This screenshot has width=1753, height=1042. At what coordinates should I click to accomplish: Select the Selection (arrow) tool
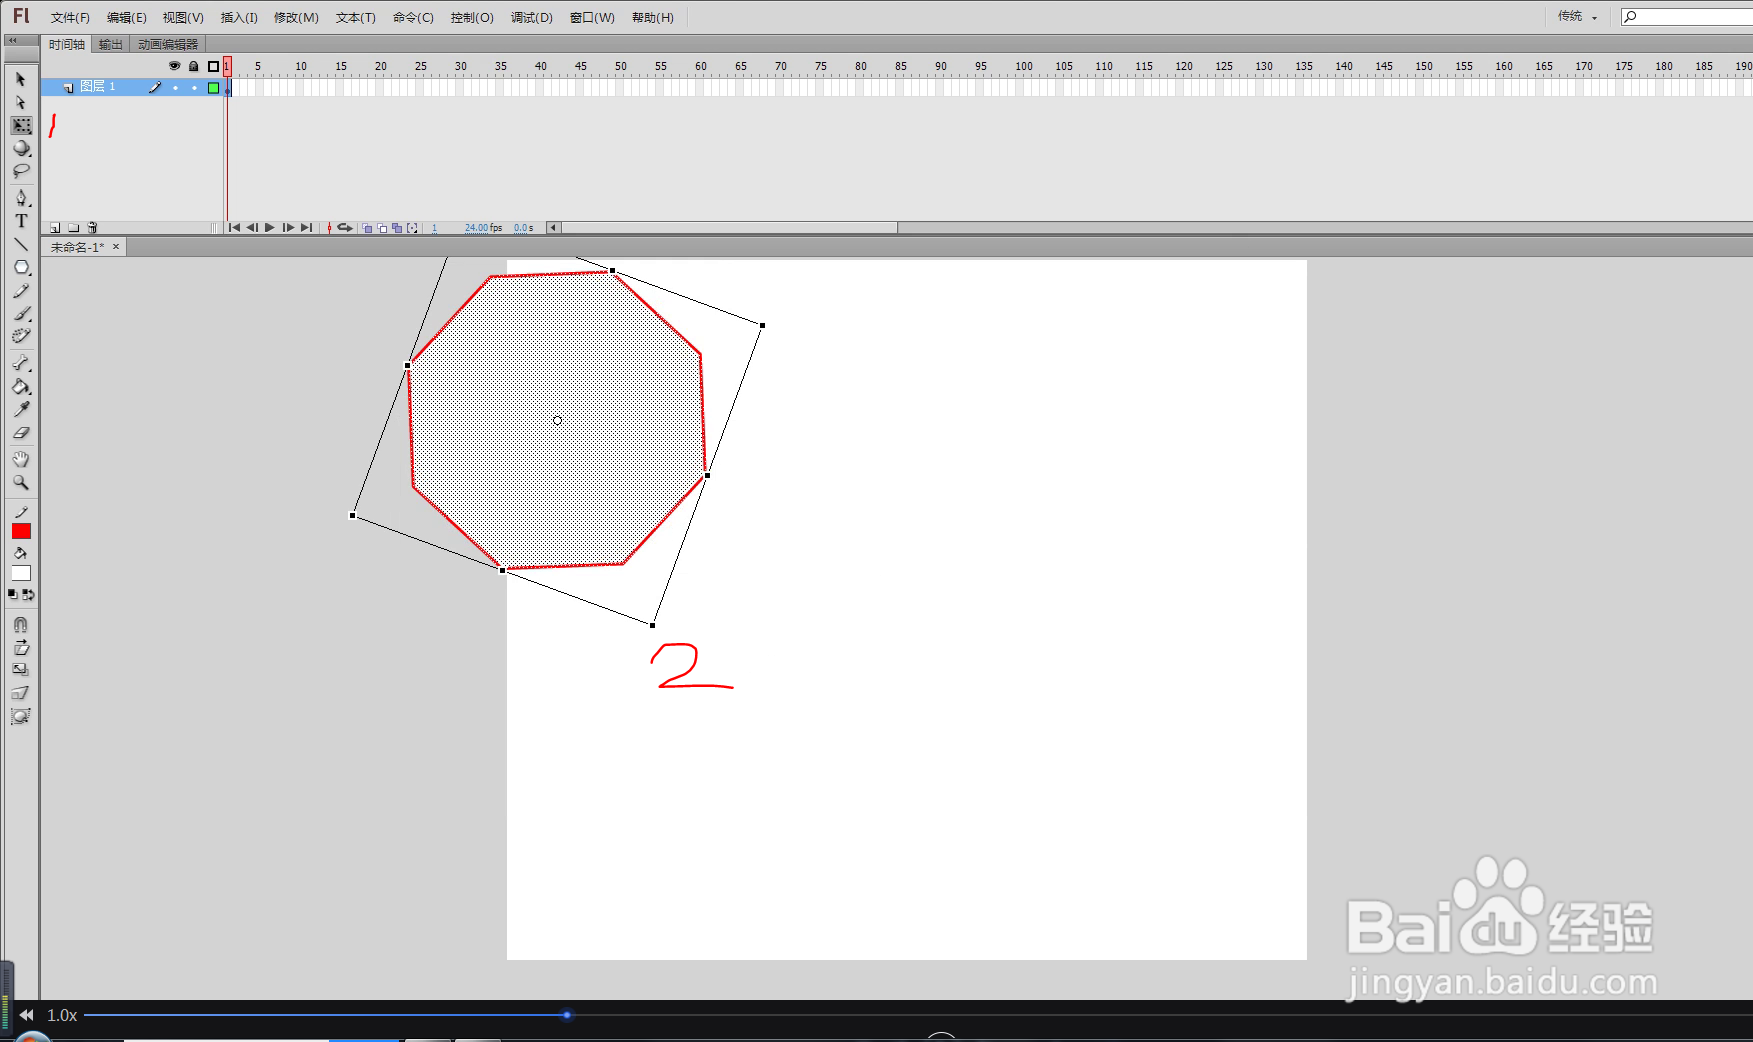(x=21, y=79)
